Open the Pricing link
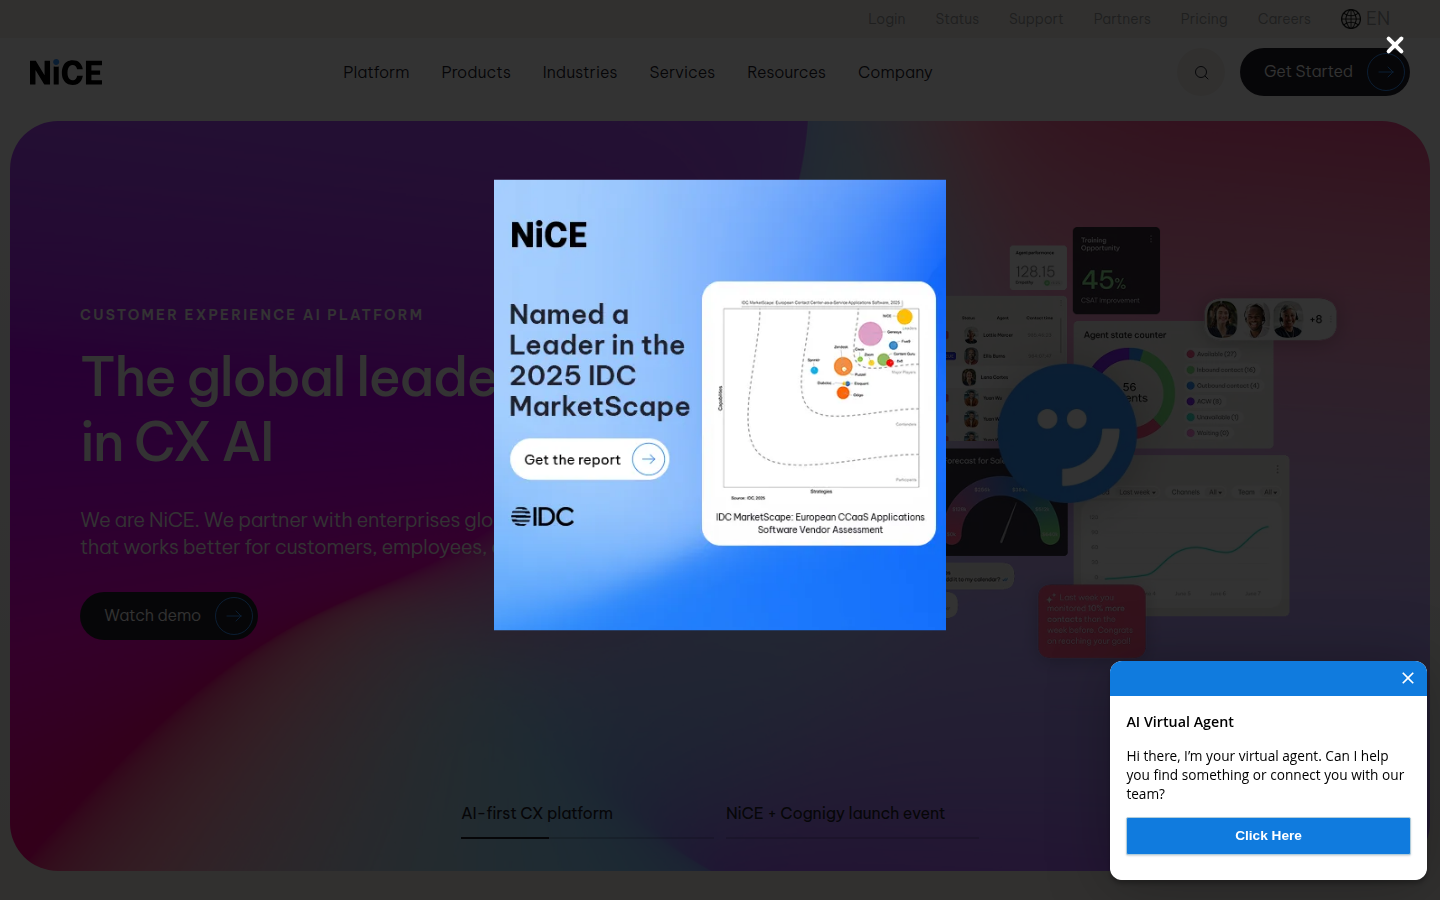The image size is (1440, 900). (1204, 19)
